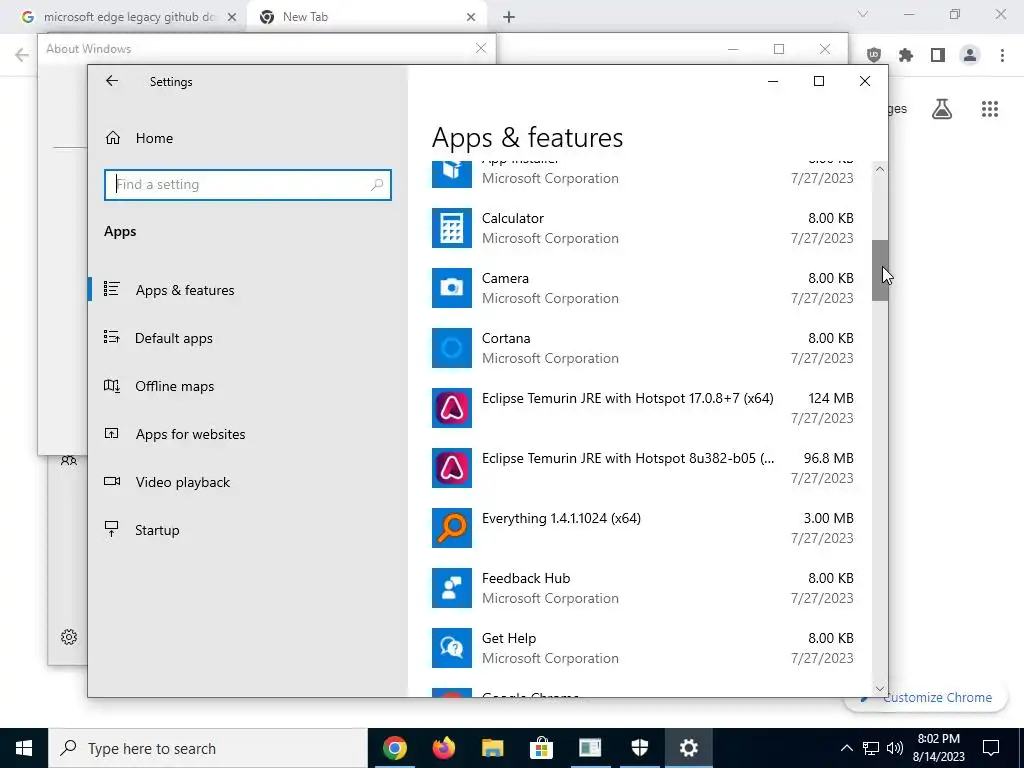Click the Cortana app icon
Viewport: 1024px width, 768px height.
(451, 348)
